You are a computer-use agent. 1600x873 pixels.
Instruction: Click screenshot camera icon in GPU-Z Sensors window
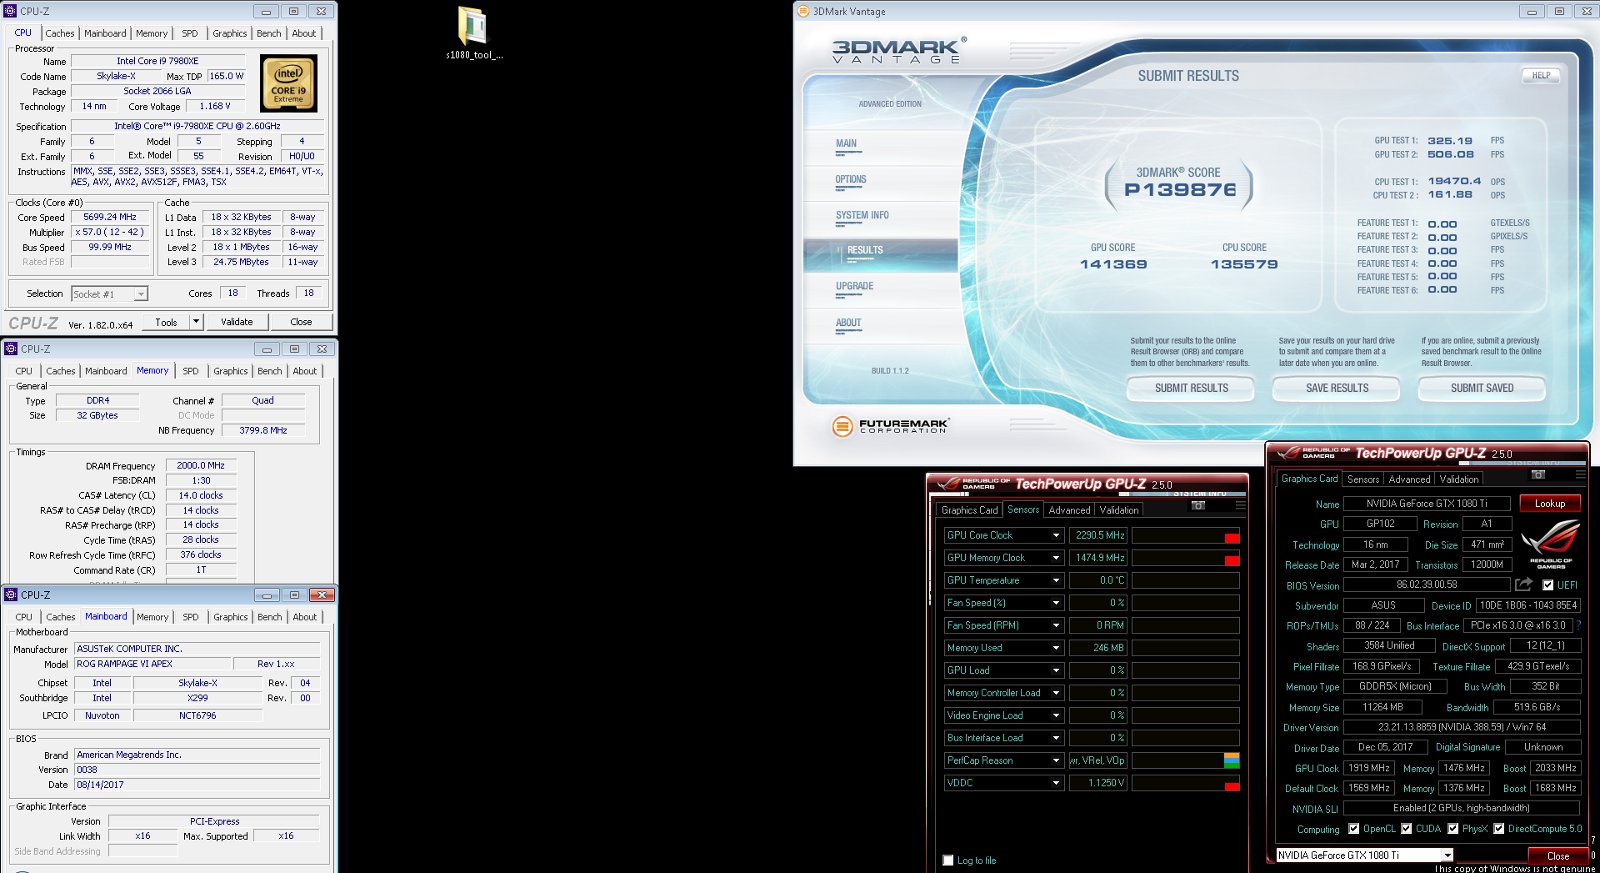point(1198,505)
